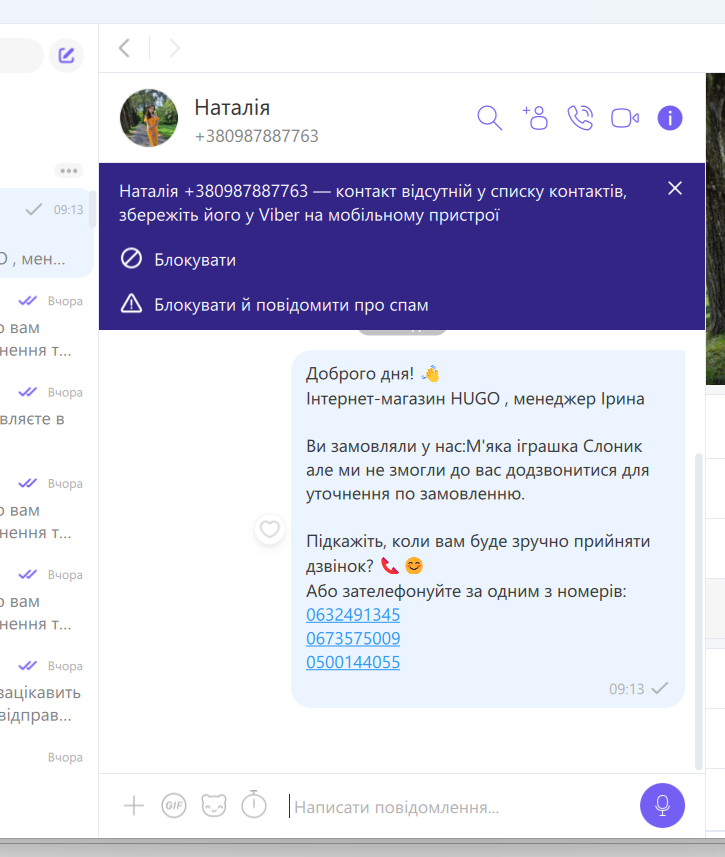Click the voice message microphone button
725x857 pixels.
(x=662, y=806)
